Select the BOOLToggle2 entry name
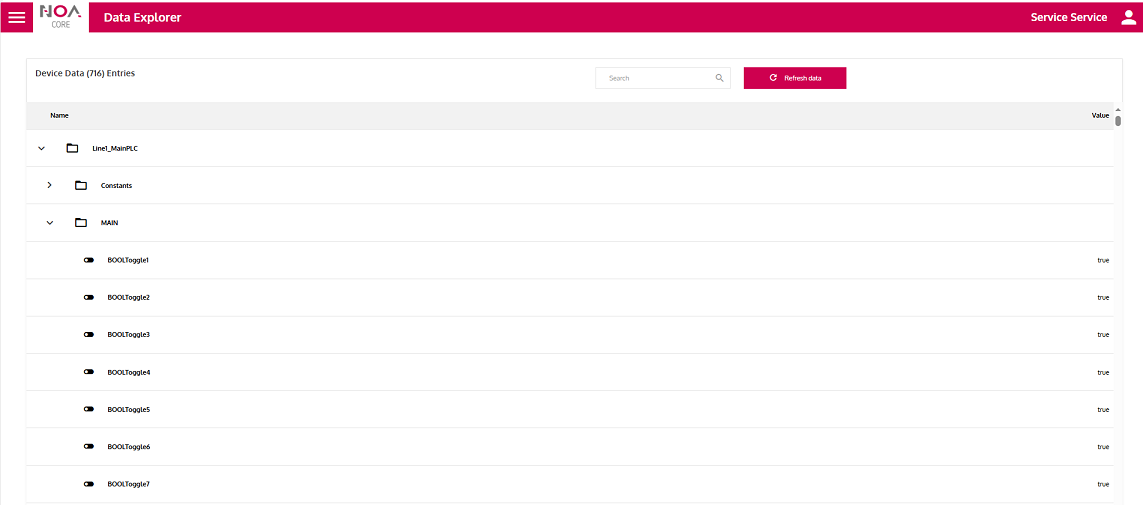 click(128, 297)
